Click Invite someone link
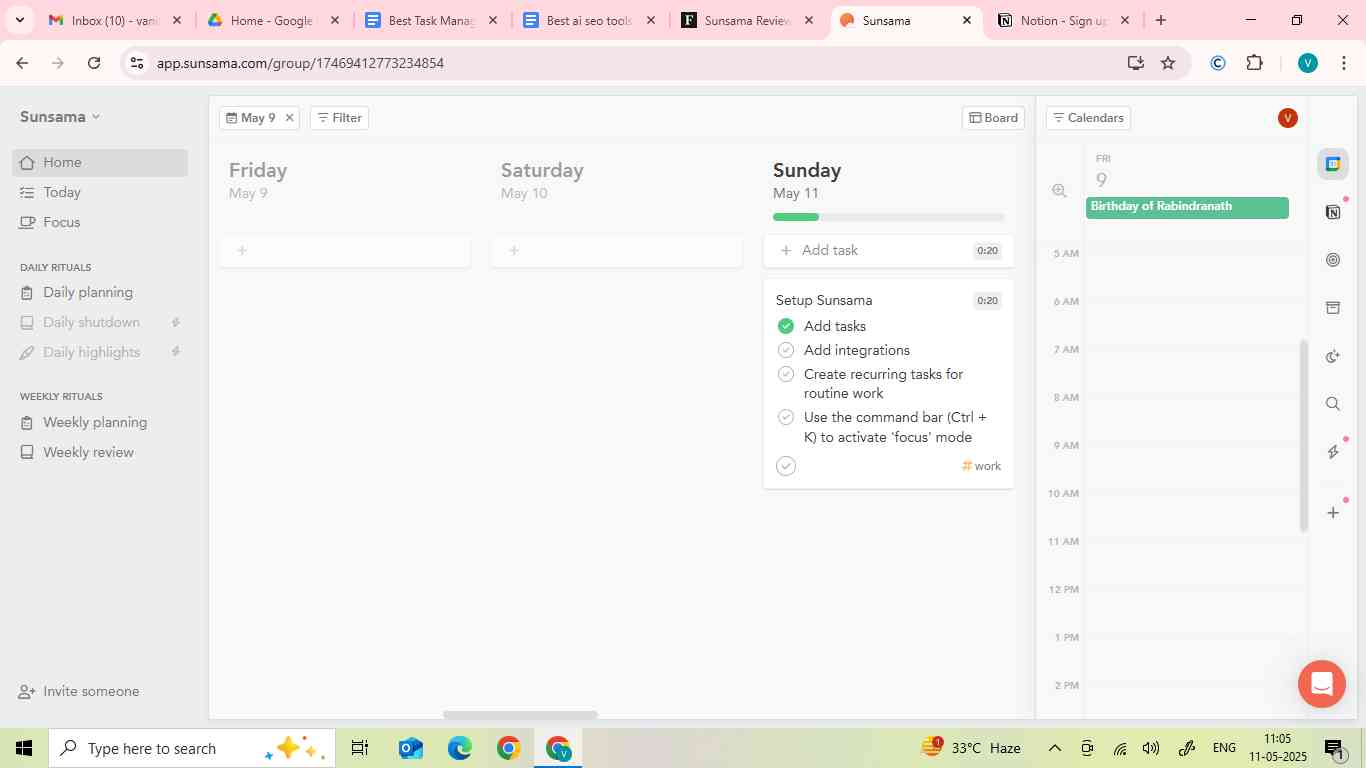The height and width of the screenshot is (768, 1366). (x=91, y=691)
